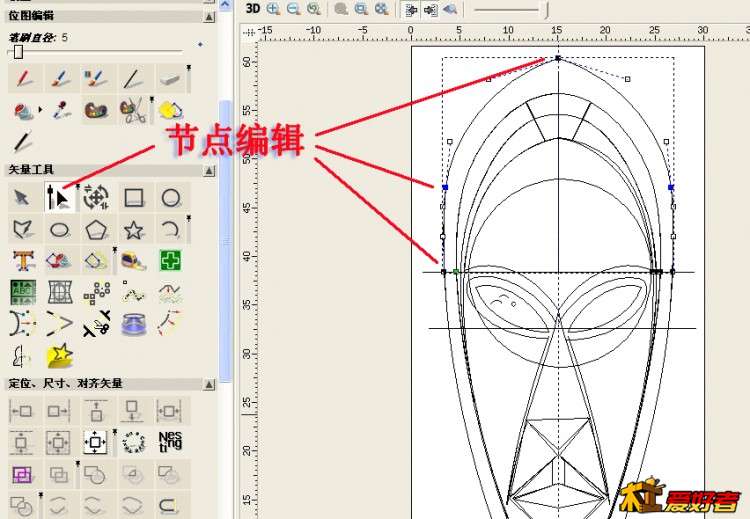This screenshot has height=519, width=750.
Task: Click the green cross icon
Action: coord(170,261)
